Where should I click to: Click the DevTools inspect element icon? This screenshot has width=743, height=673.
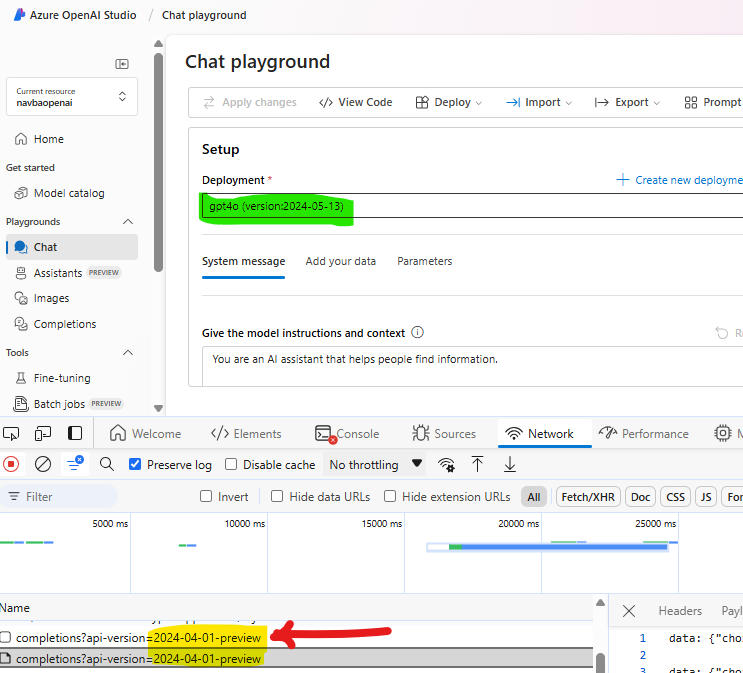(x=11, y=433)
